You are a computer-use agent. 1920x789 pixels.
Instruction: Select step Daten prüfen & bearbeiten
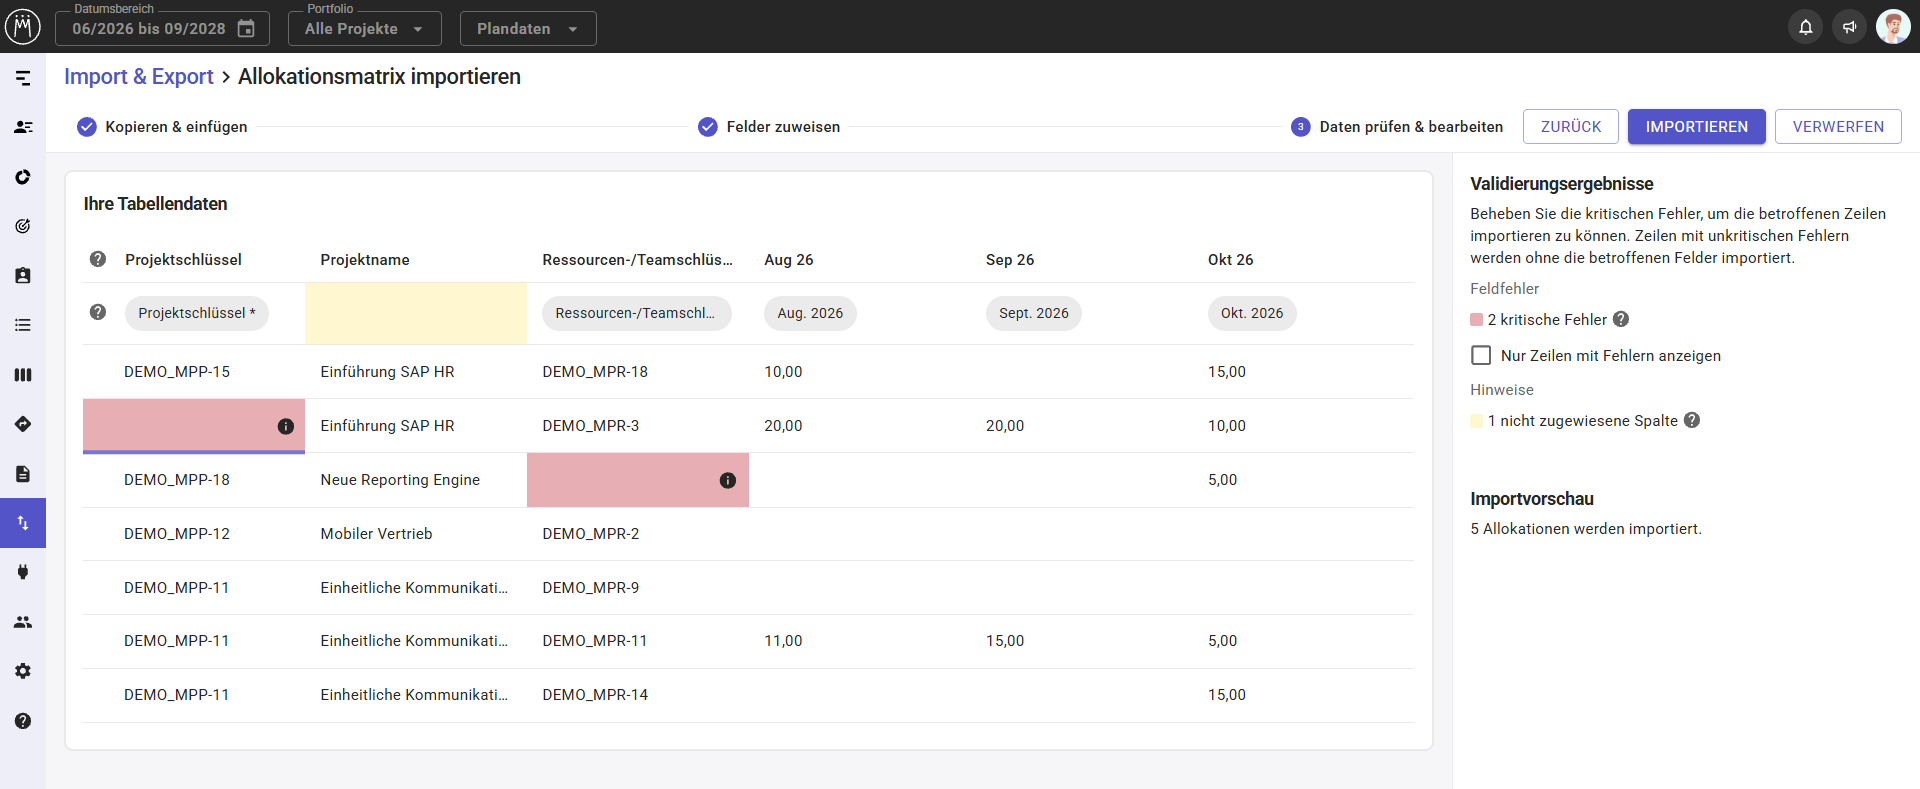(x=1397, y=127)
